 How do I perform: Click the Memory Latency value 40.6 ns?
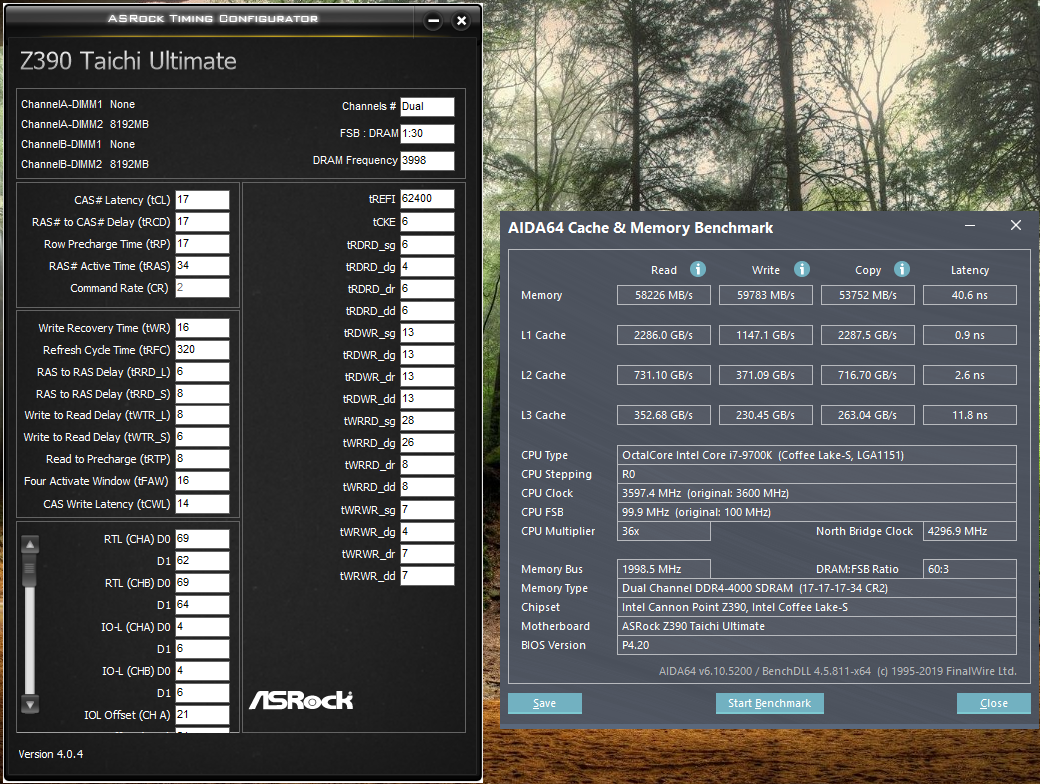pos(970,295)
